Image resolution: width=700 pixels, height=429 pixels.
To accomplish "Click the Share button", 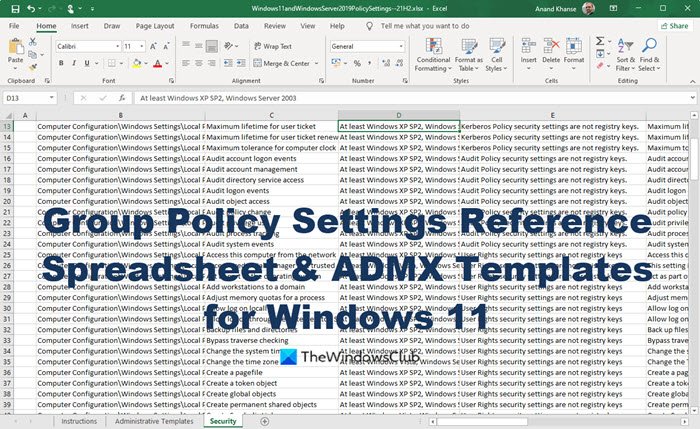I will (675, 26).
